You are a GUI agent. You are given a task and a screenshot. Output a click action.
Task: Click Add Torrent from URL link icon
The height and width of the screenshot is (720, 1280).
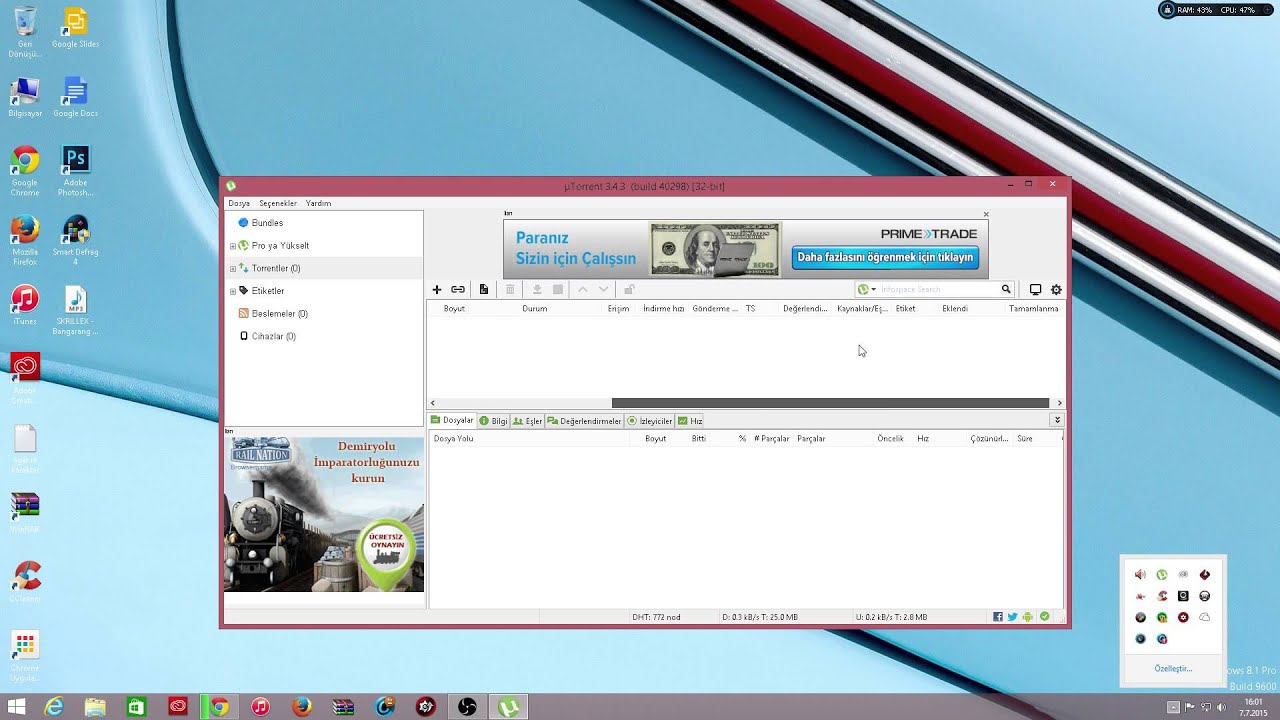click(x=458, y=289)
